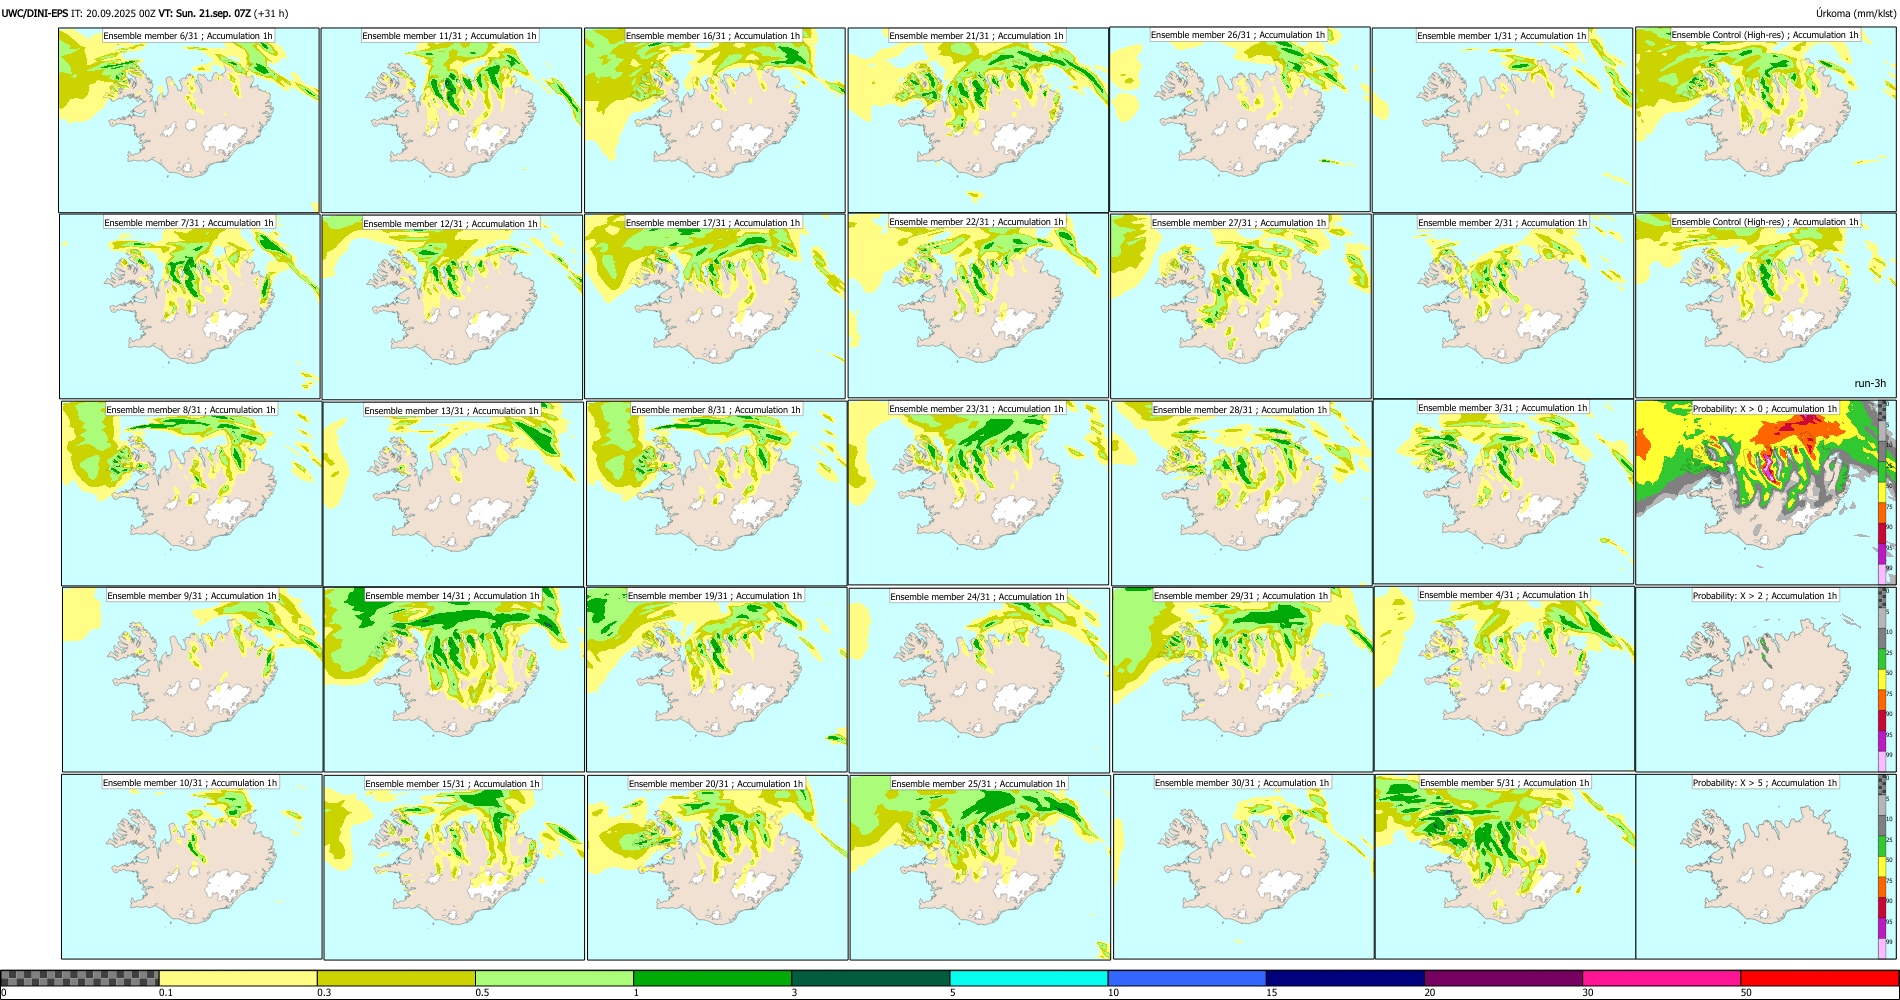Open the Ensemble member 21/31 map panel
Screen dimensions: 1900x1000
click(x=978, y=120)
